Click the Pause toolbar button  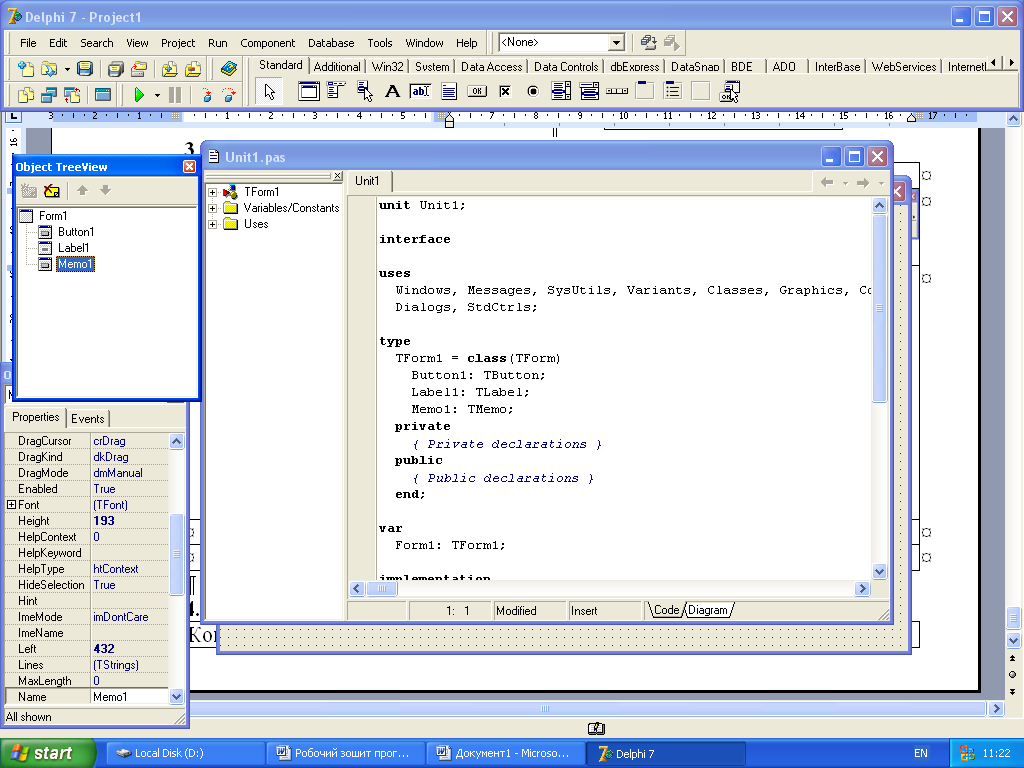[174, 95]
